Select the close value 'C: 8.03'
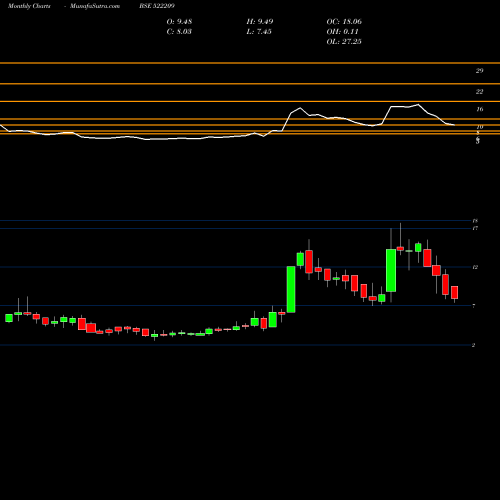This screenshot has height=500, width=500. [x=179, y=32]
